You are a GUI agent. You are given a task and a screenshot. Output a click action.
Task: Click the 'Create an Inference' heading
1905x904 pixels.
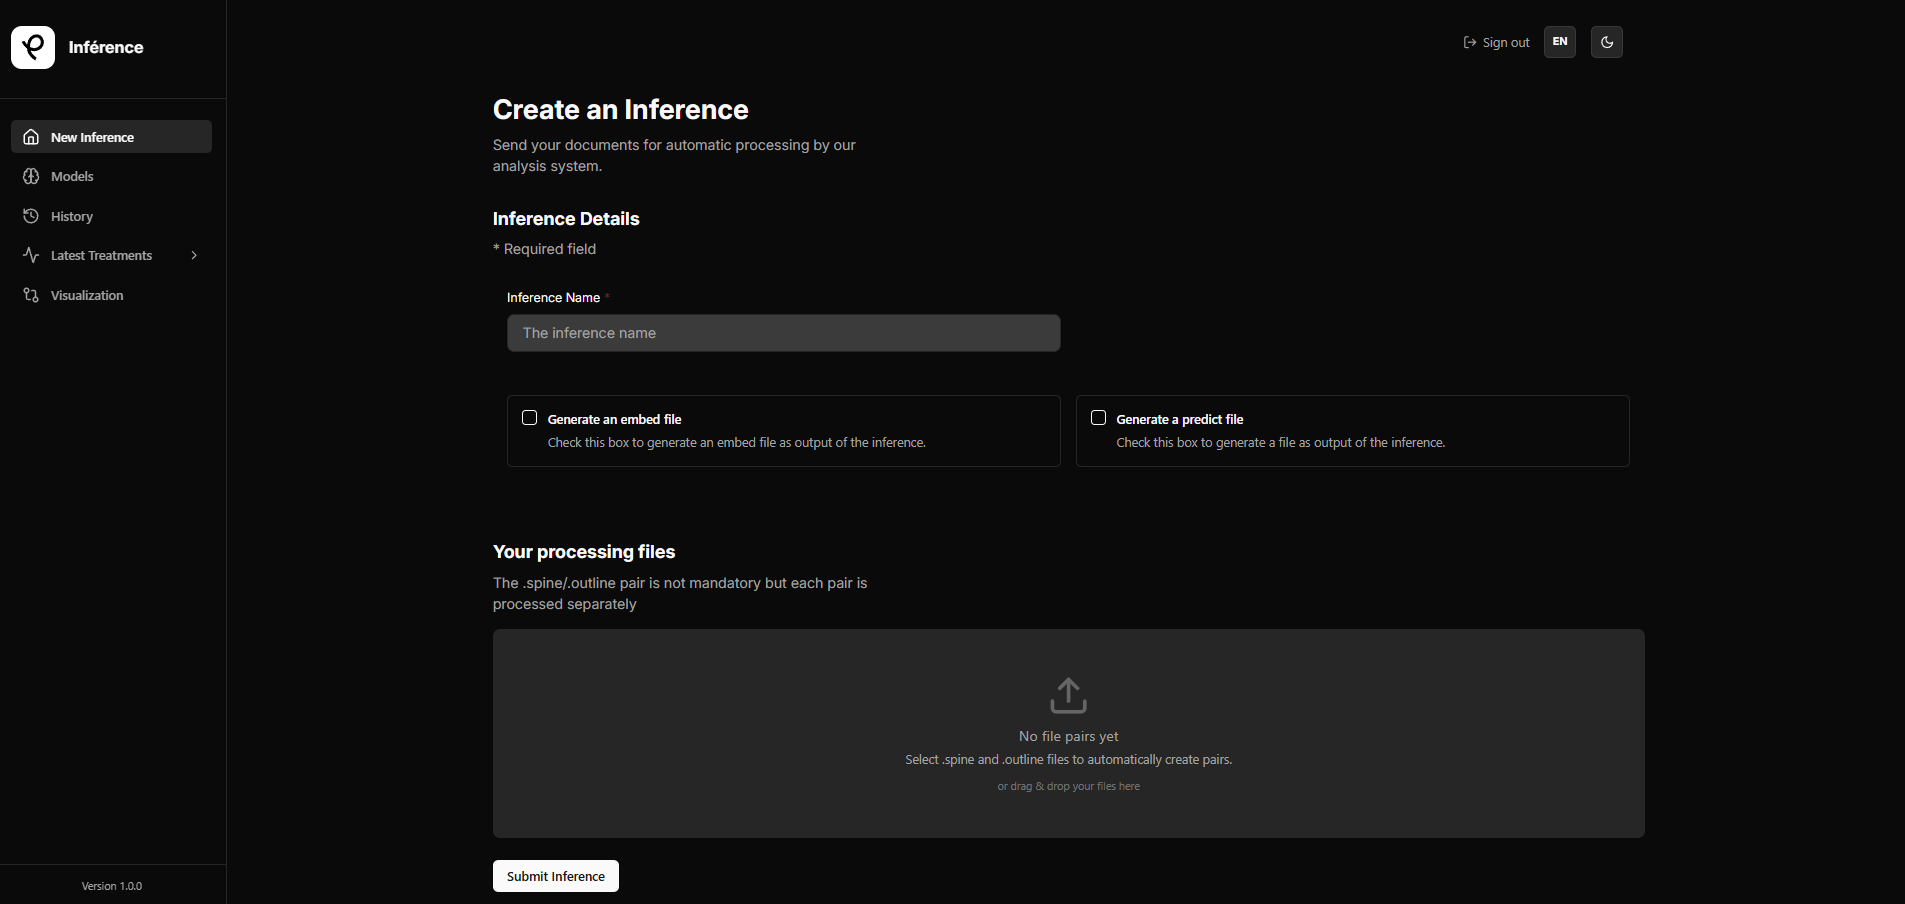(620, 109)
